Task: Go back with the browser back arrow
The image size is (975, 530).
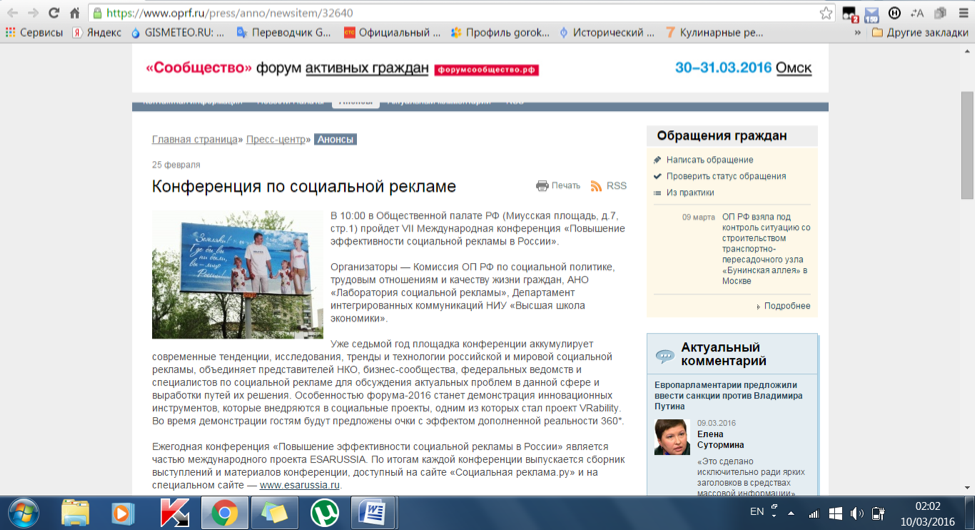Action: (x=12, y=13)
